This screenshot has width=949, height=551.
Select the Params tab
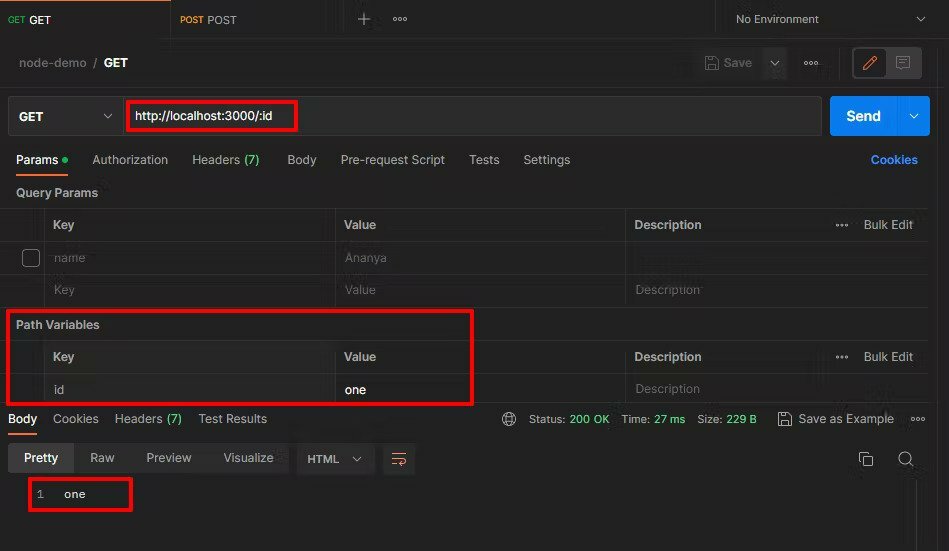[41, 160]
